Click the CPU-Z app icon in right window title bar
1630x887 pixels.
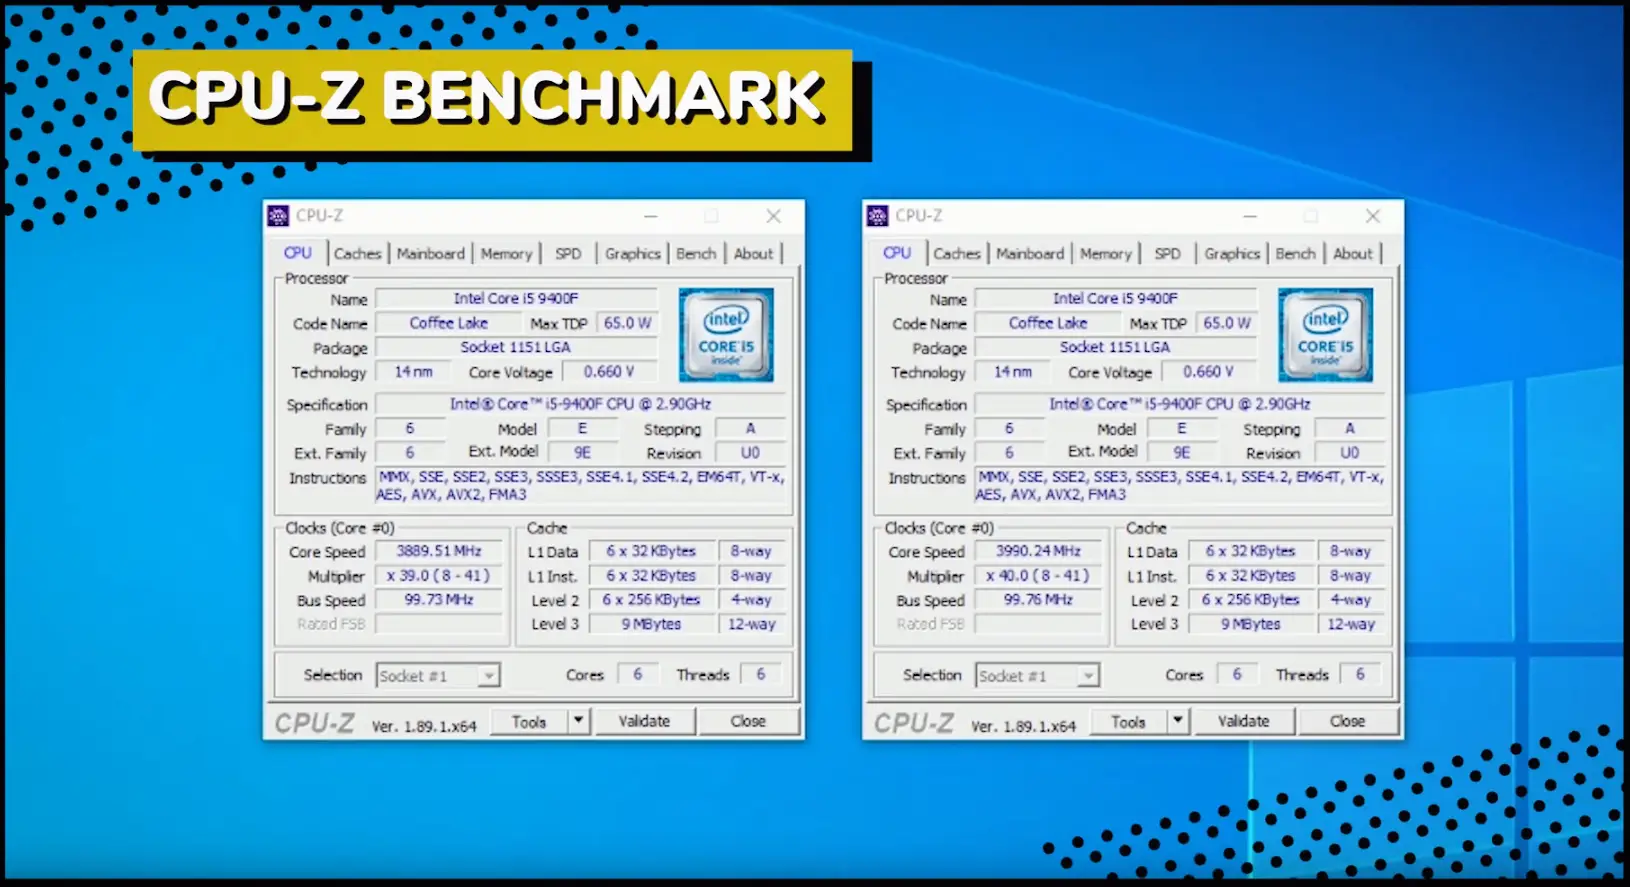(x=877, y=215)
